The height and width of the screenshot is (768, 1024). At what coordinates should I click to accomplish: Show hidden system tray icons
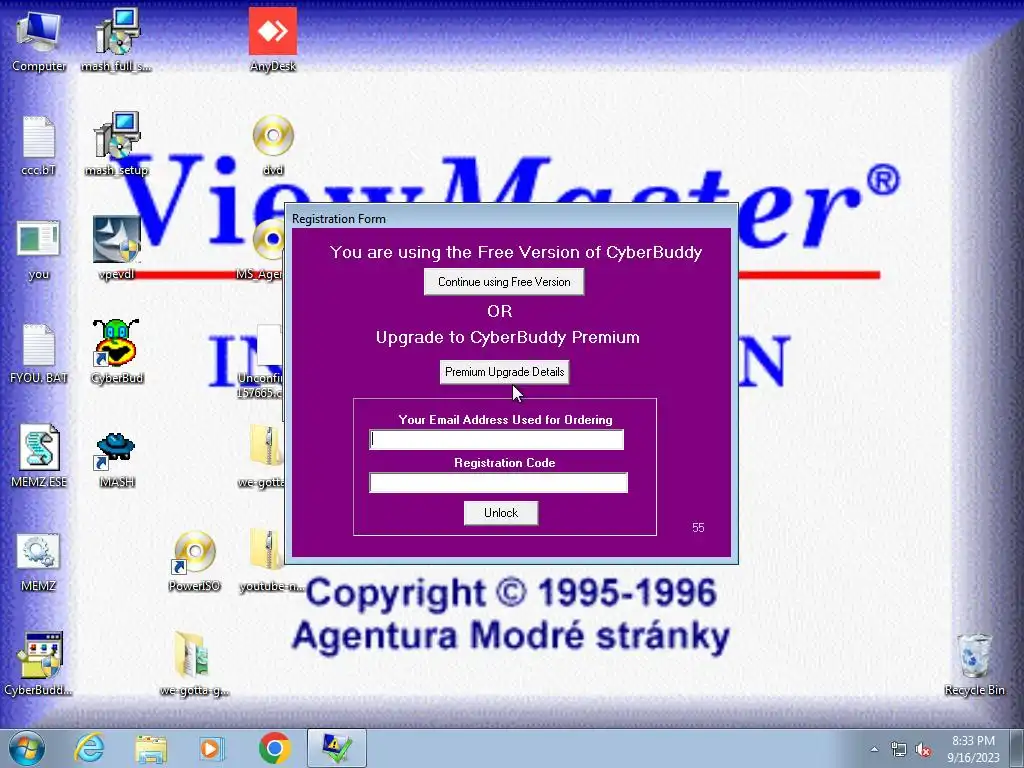click(874, 749)
